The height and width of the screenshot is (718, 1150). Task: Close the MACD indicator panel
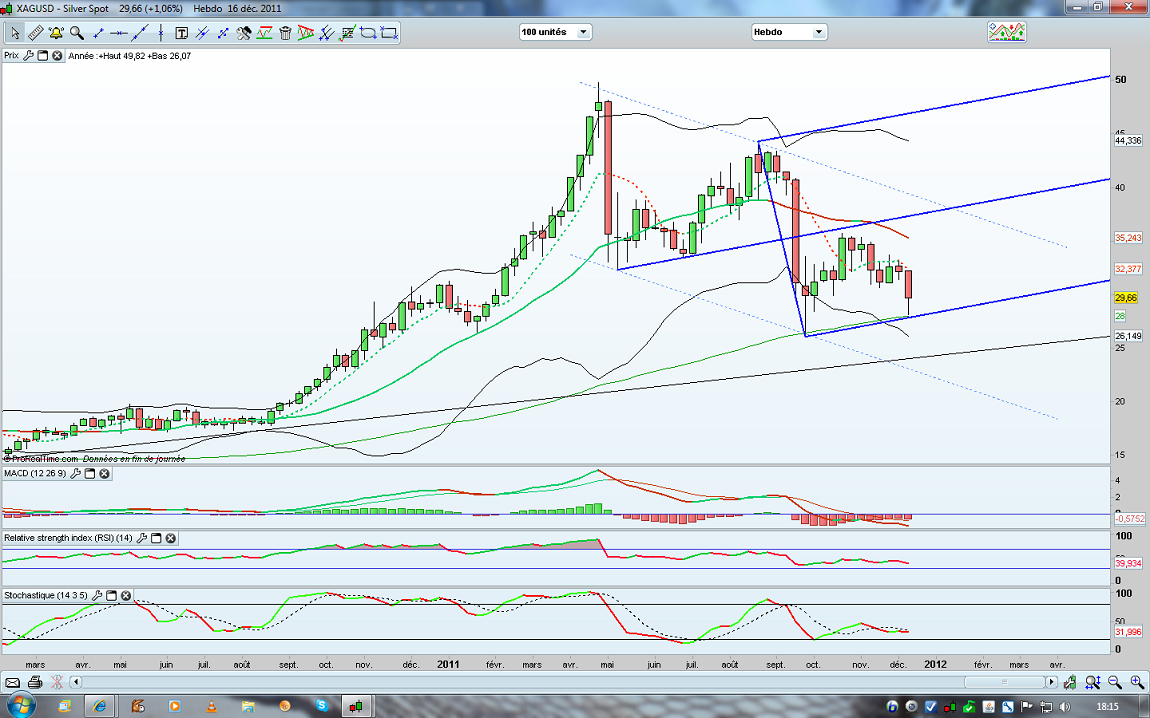coord(104,474)
